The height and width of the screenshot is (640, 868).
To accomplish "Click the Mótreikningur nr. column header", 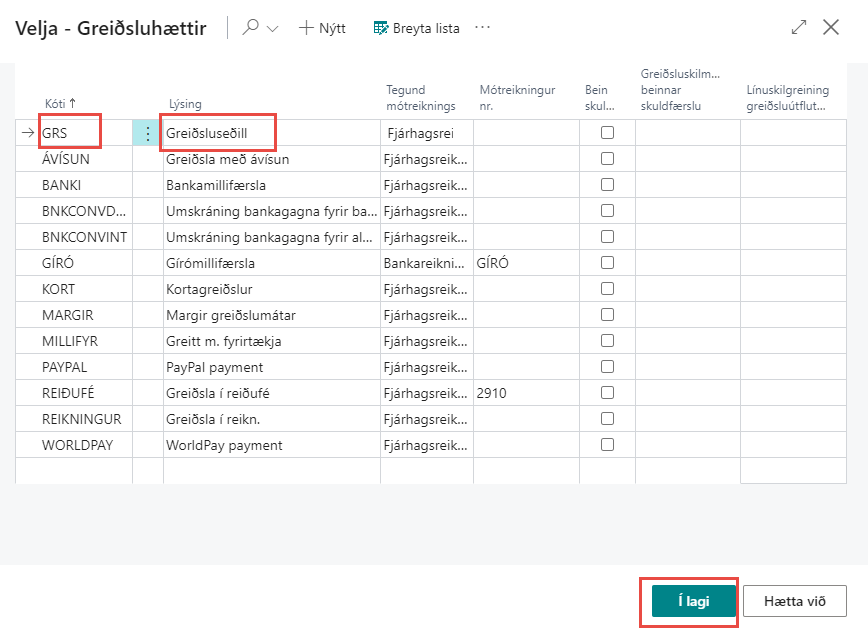I will [517, 97].
